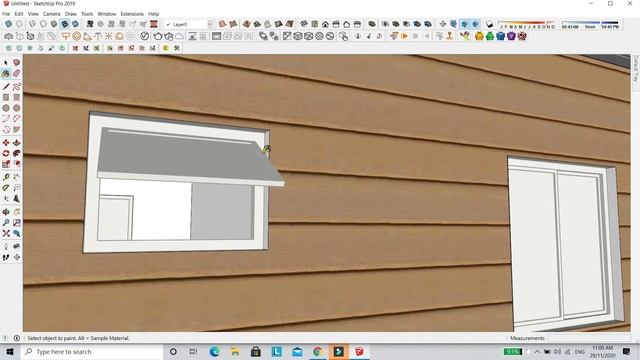
Task: Select the arrow Select tool
Action: [x=6, y=62]
